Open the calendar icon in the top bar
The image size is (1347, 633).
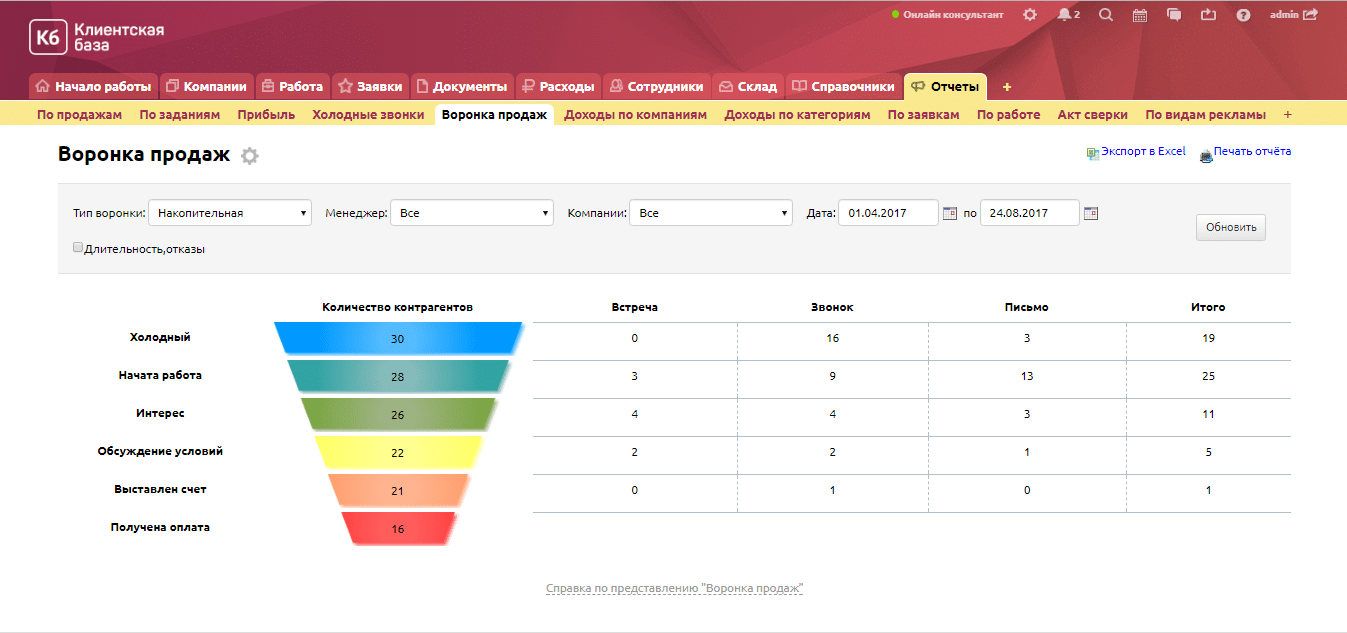1139,14
